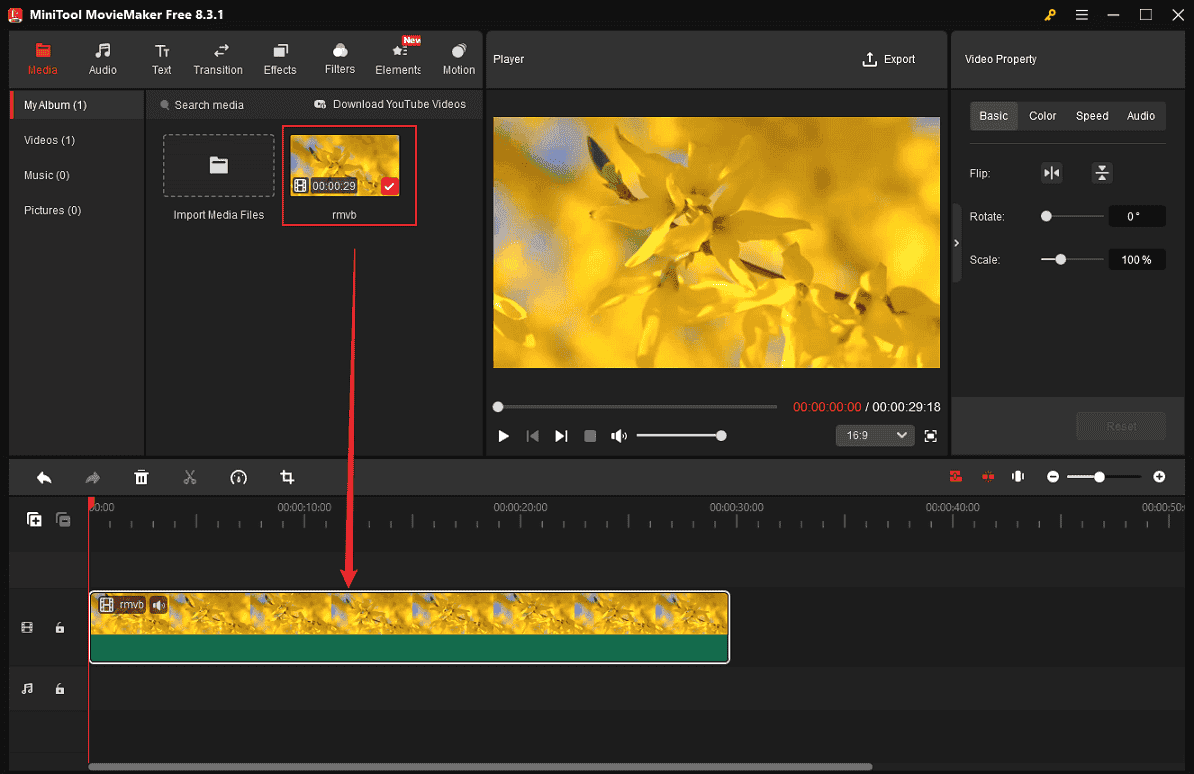The width and height of the screenshot is (1194, 774).
Task: Open the hamburger menu
Action: pyautogui.click(x=1081, y=15)
